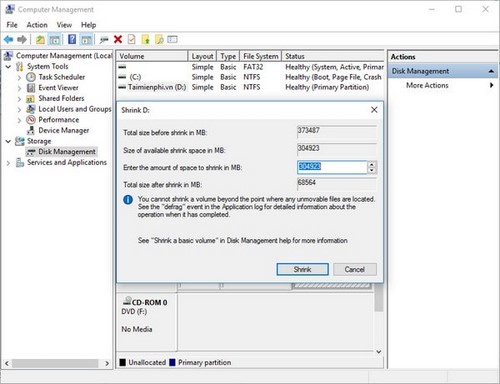
Task: Sort by the Volume column header
Action: pos(152,56)
